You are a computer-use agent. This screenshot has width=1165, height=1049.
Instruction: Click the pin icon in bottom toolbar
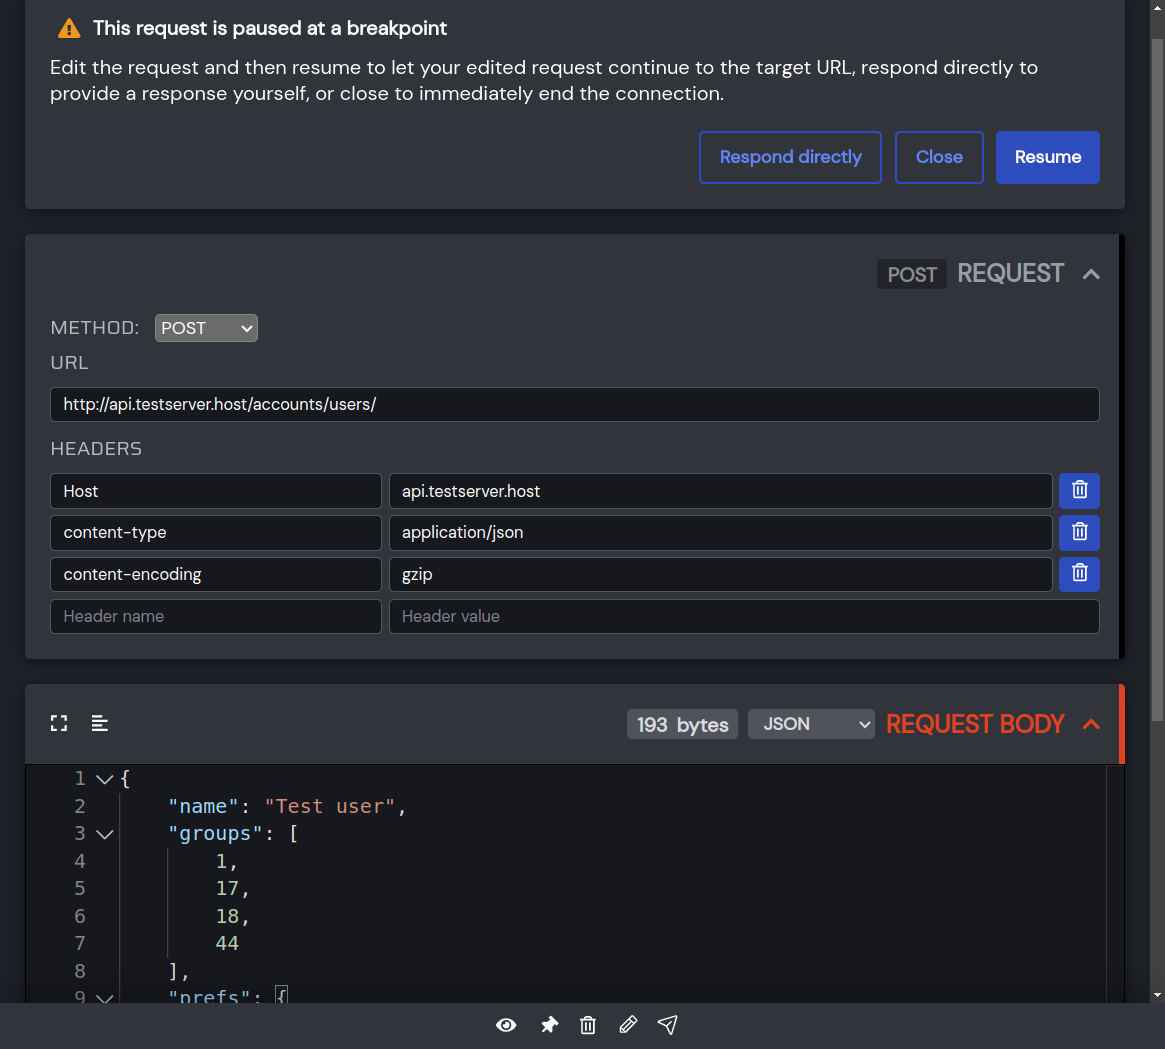coord(549,1025)
